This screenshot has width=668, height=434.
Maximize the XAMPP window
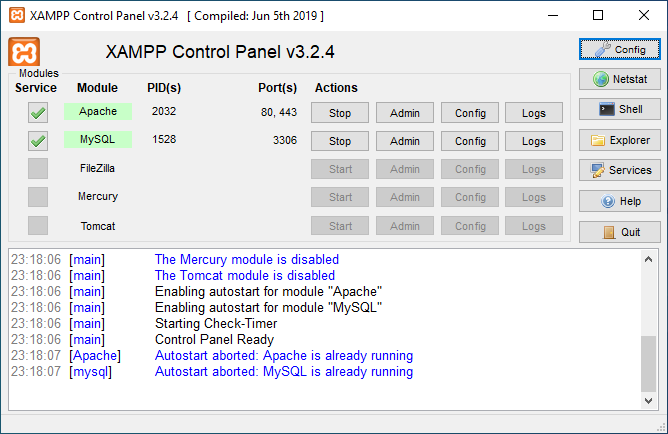click(598, 15)
